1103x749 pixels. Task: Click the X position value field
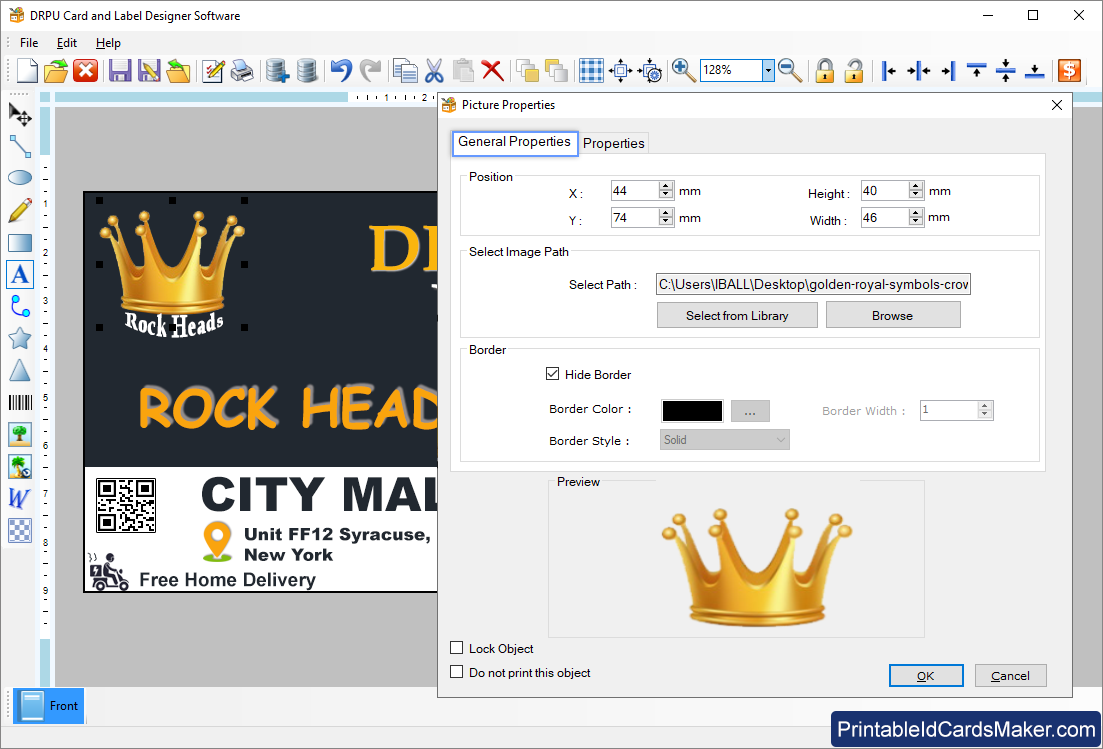tap(635, 191)
